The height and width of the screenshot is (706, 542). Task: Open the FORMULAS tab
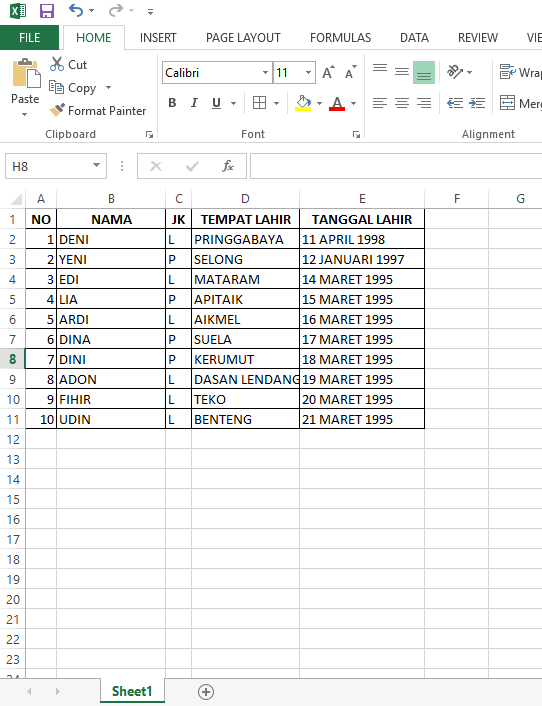[340, 37]
